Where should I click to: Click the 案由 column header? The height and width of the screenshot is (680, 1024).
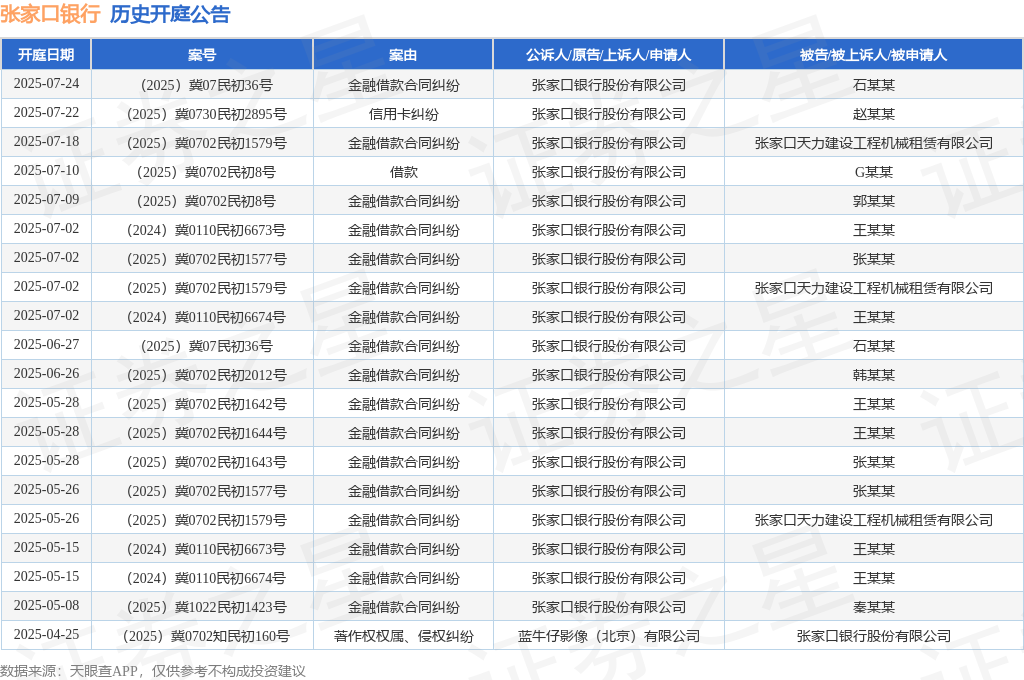click(403, 55)
